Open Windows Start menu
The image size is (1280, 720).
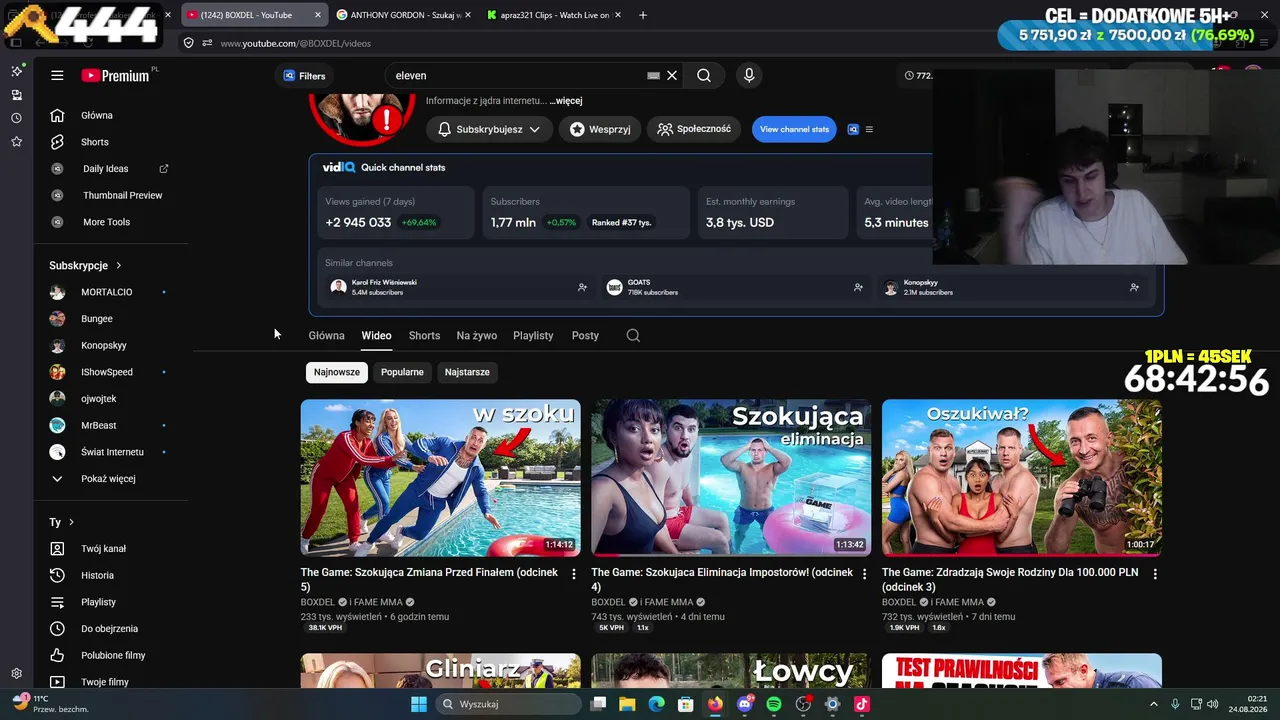click(x=419, y=704)
